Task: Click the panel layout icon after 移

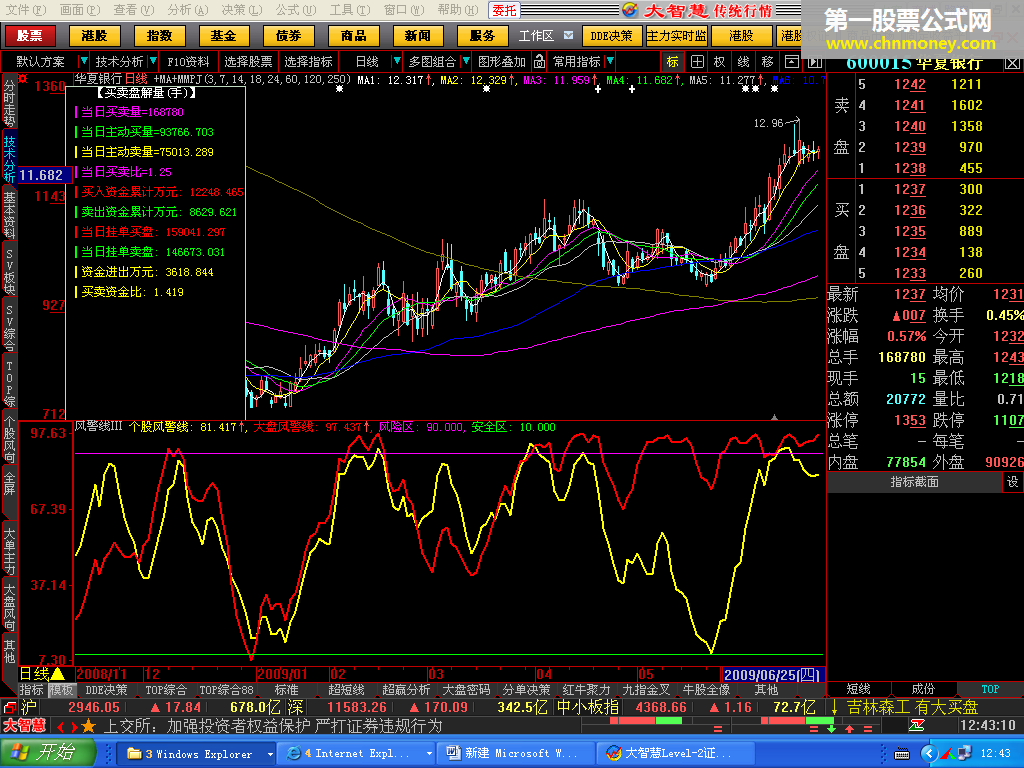Action: point(792,62)
